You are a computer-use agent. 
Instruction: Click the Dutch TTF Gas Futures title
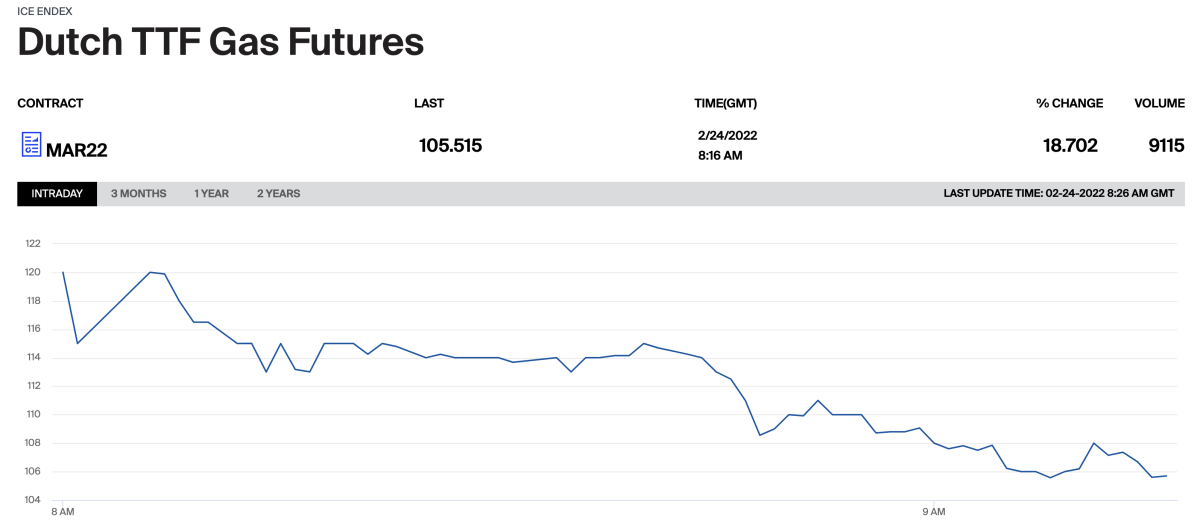221,42
